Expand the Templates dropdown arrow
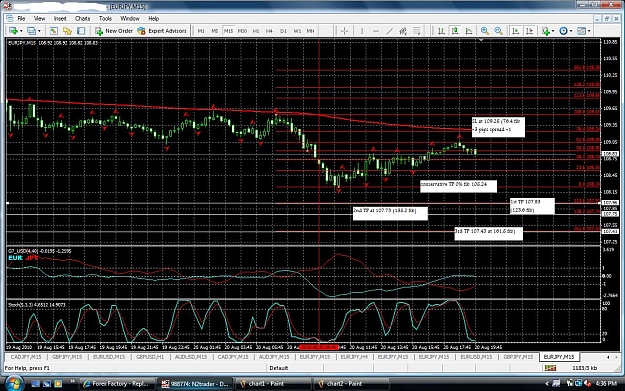Image resolution: width=625 pixels, height=391 pixels. 589,31
